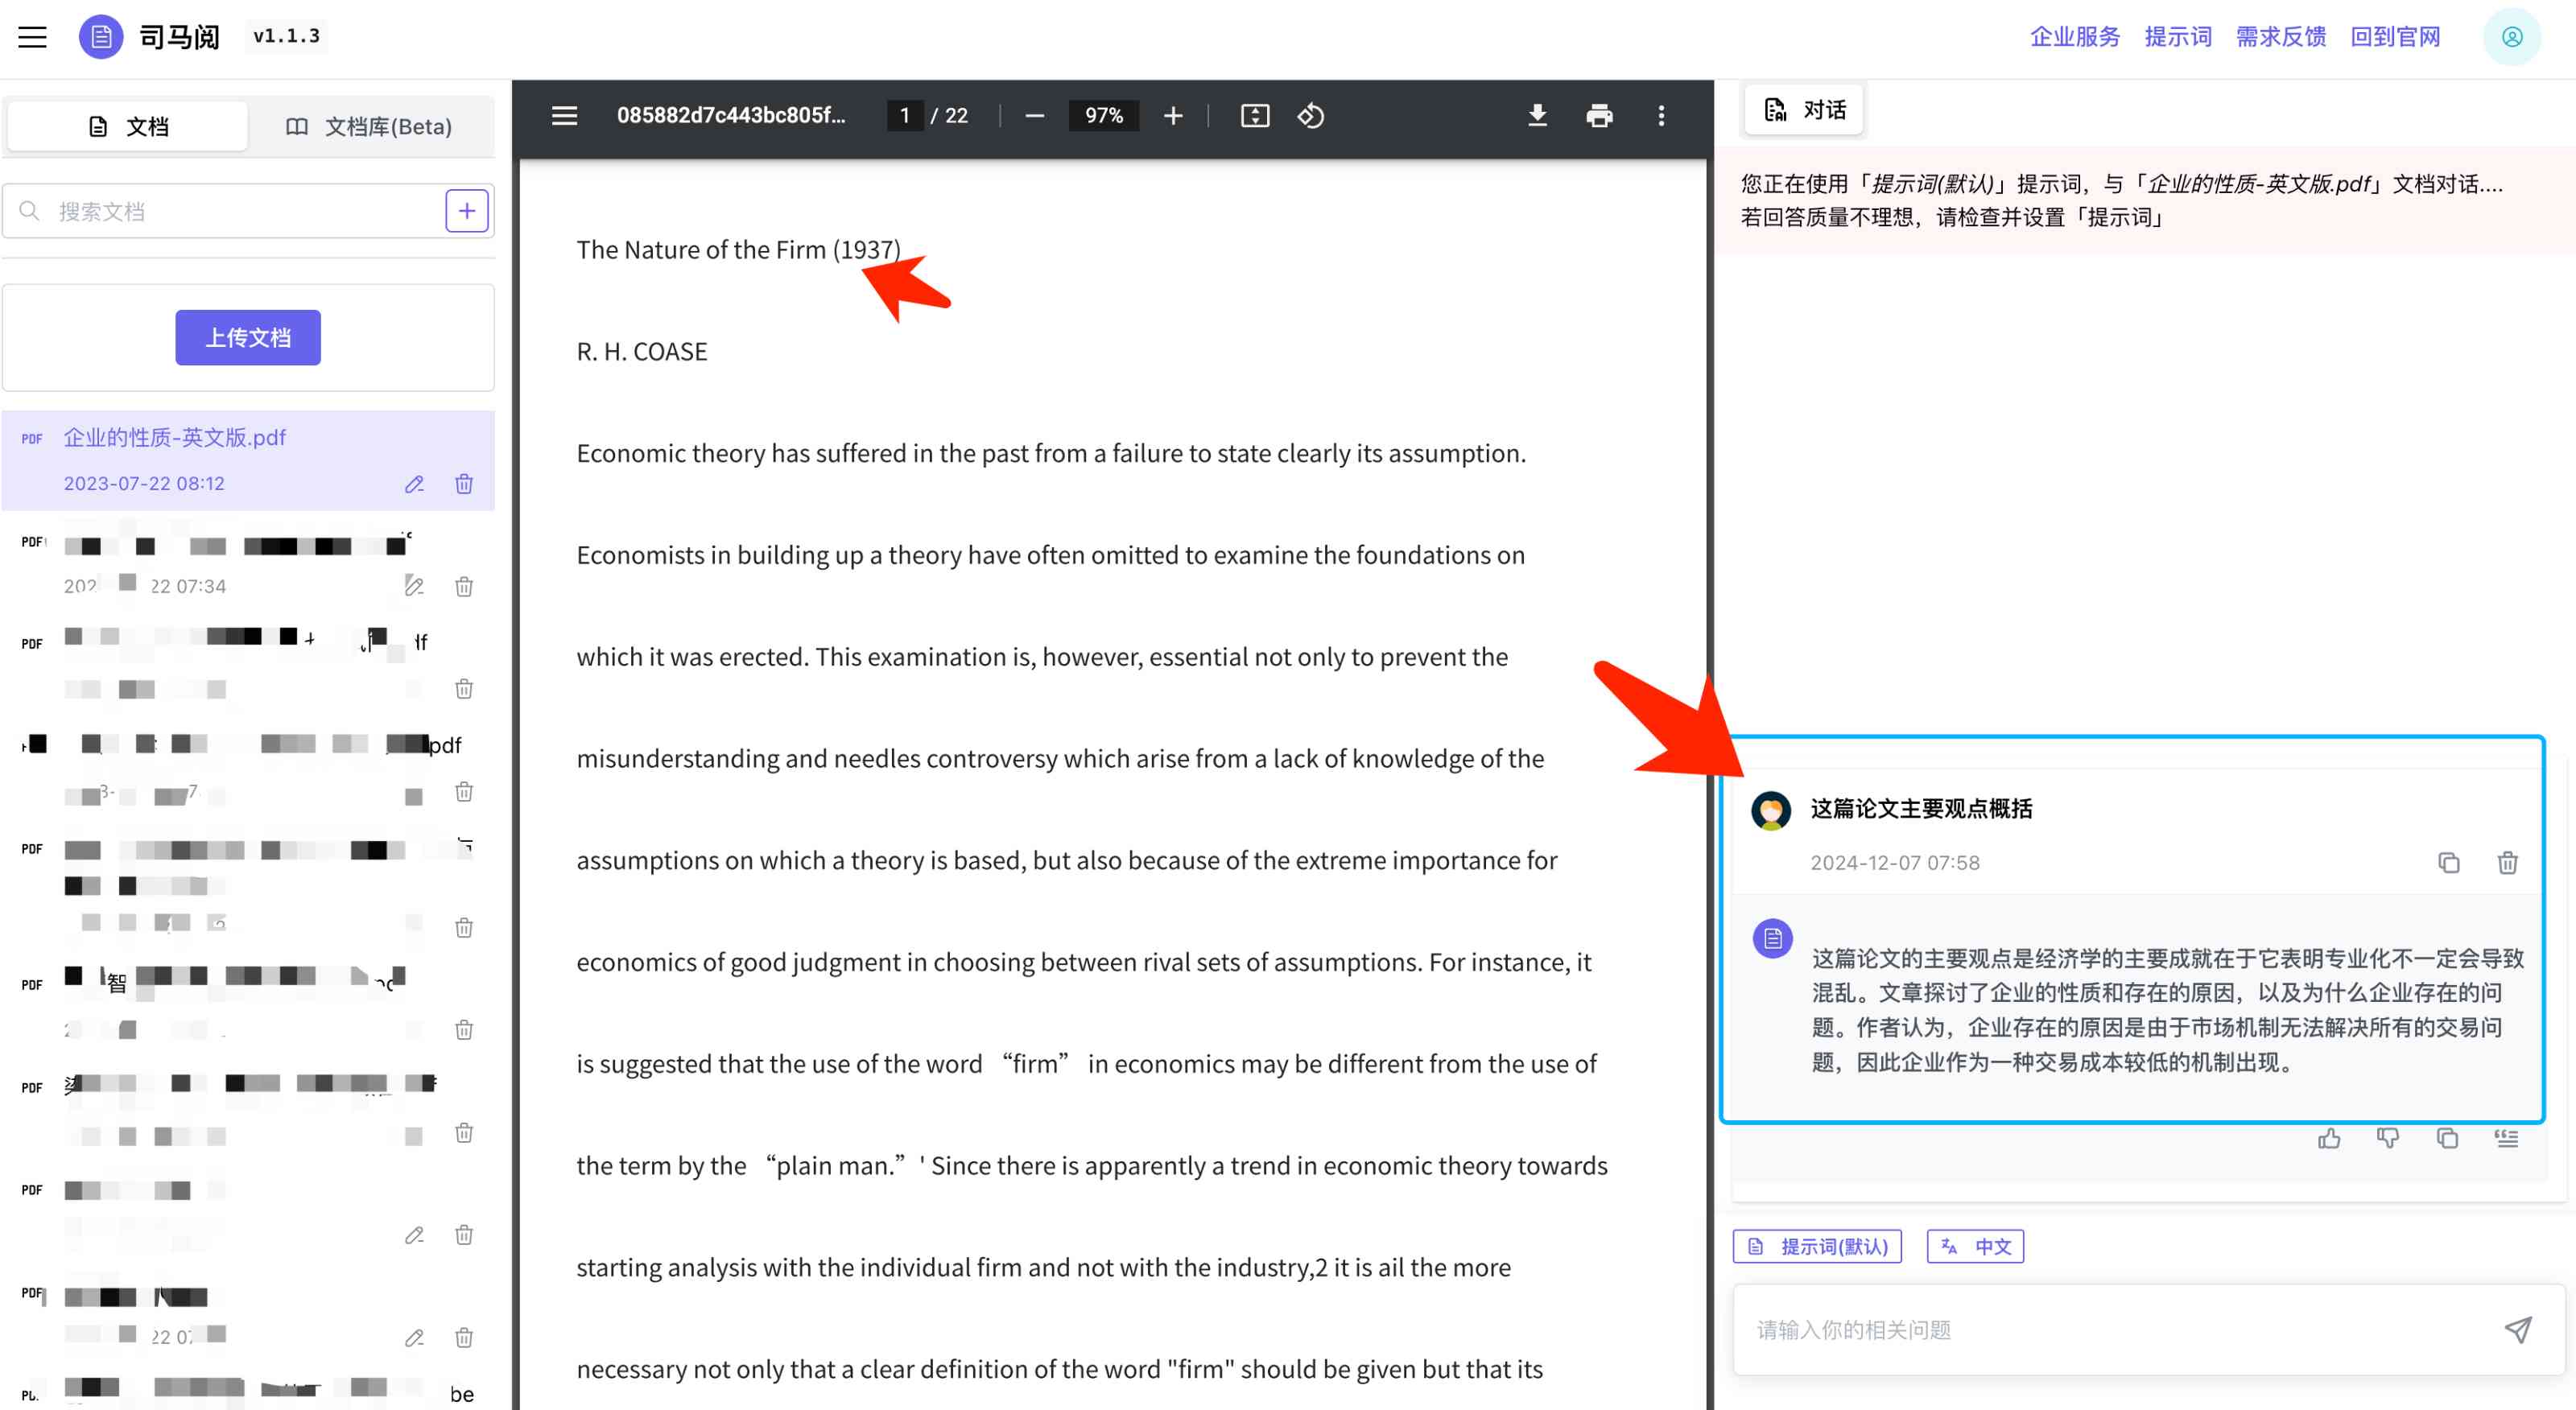Click 上传文档 button
2576x1410 pixels.
(248, 338)
